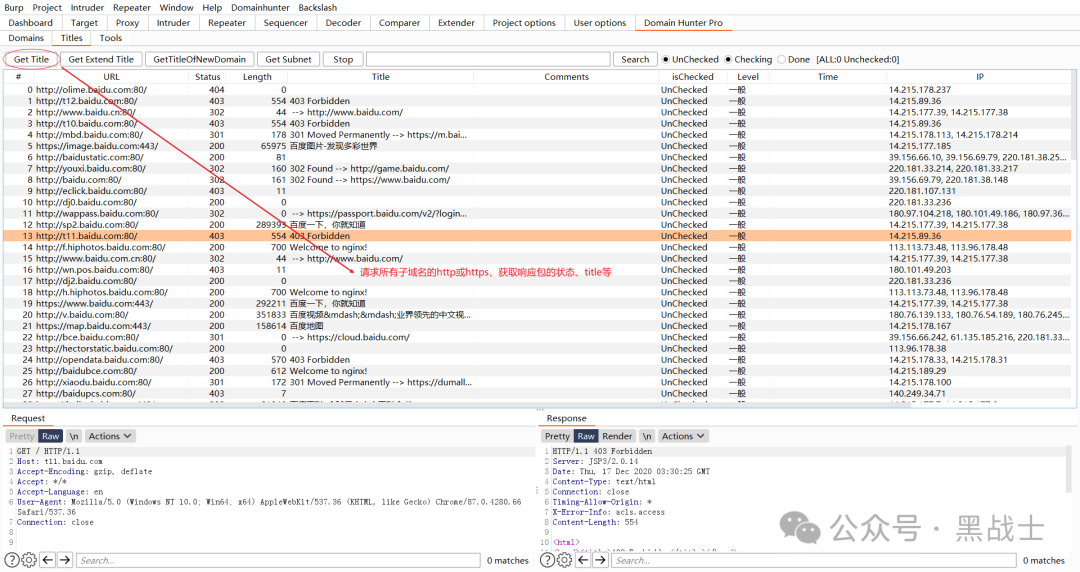Open the Domainhunter menu
This screenshot has width=1080, height=572.
[260, 8]
